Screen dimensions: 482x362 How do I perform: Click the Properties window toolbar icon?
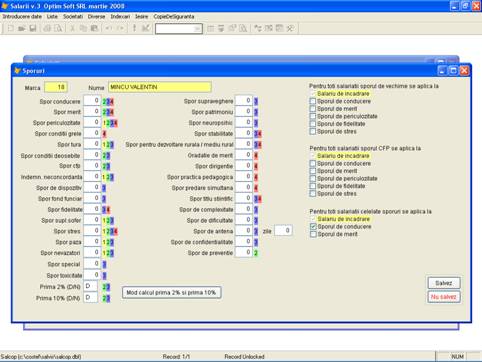pos(232,28)
